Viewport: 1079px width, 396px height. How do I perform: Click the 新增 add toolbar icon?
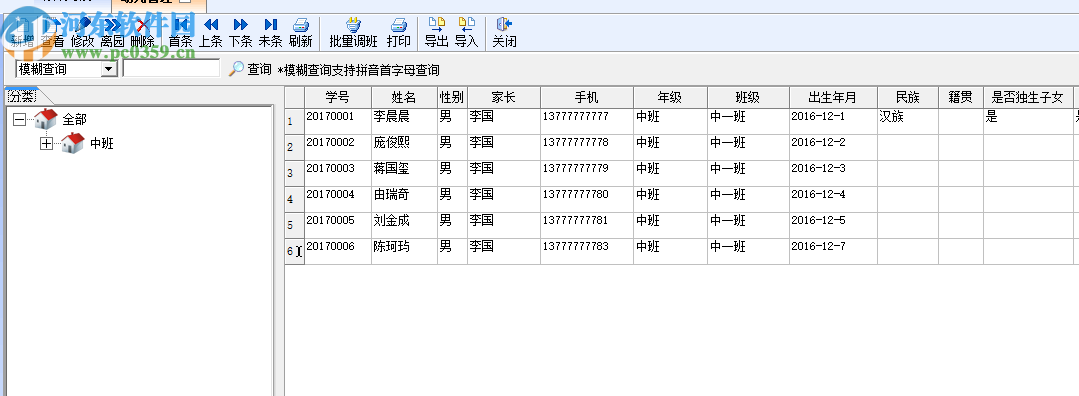click(22, 26)
